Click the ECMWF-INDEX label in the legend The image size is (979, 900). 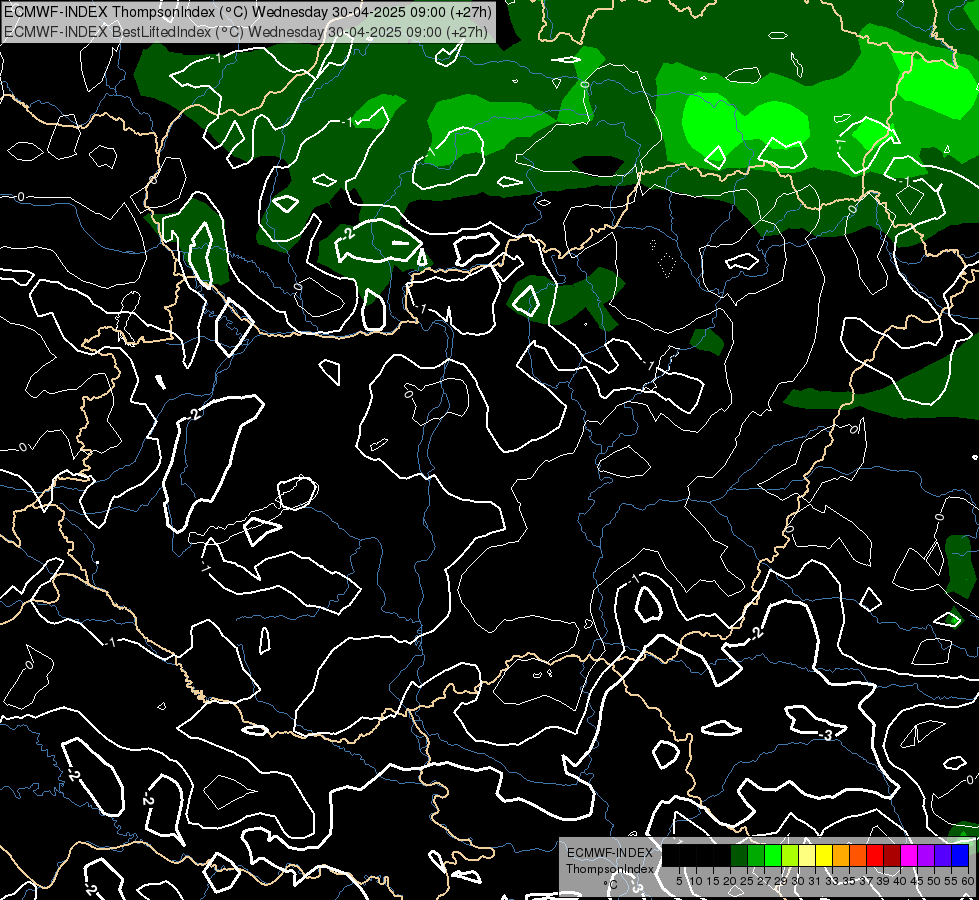click(609, 853)
